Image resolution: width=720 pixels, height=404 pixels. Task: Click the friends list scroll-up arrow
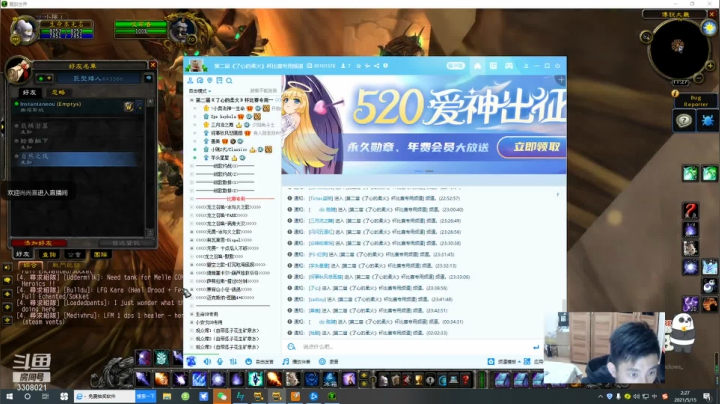(x=150, y=102)
